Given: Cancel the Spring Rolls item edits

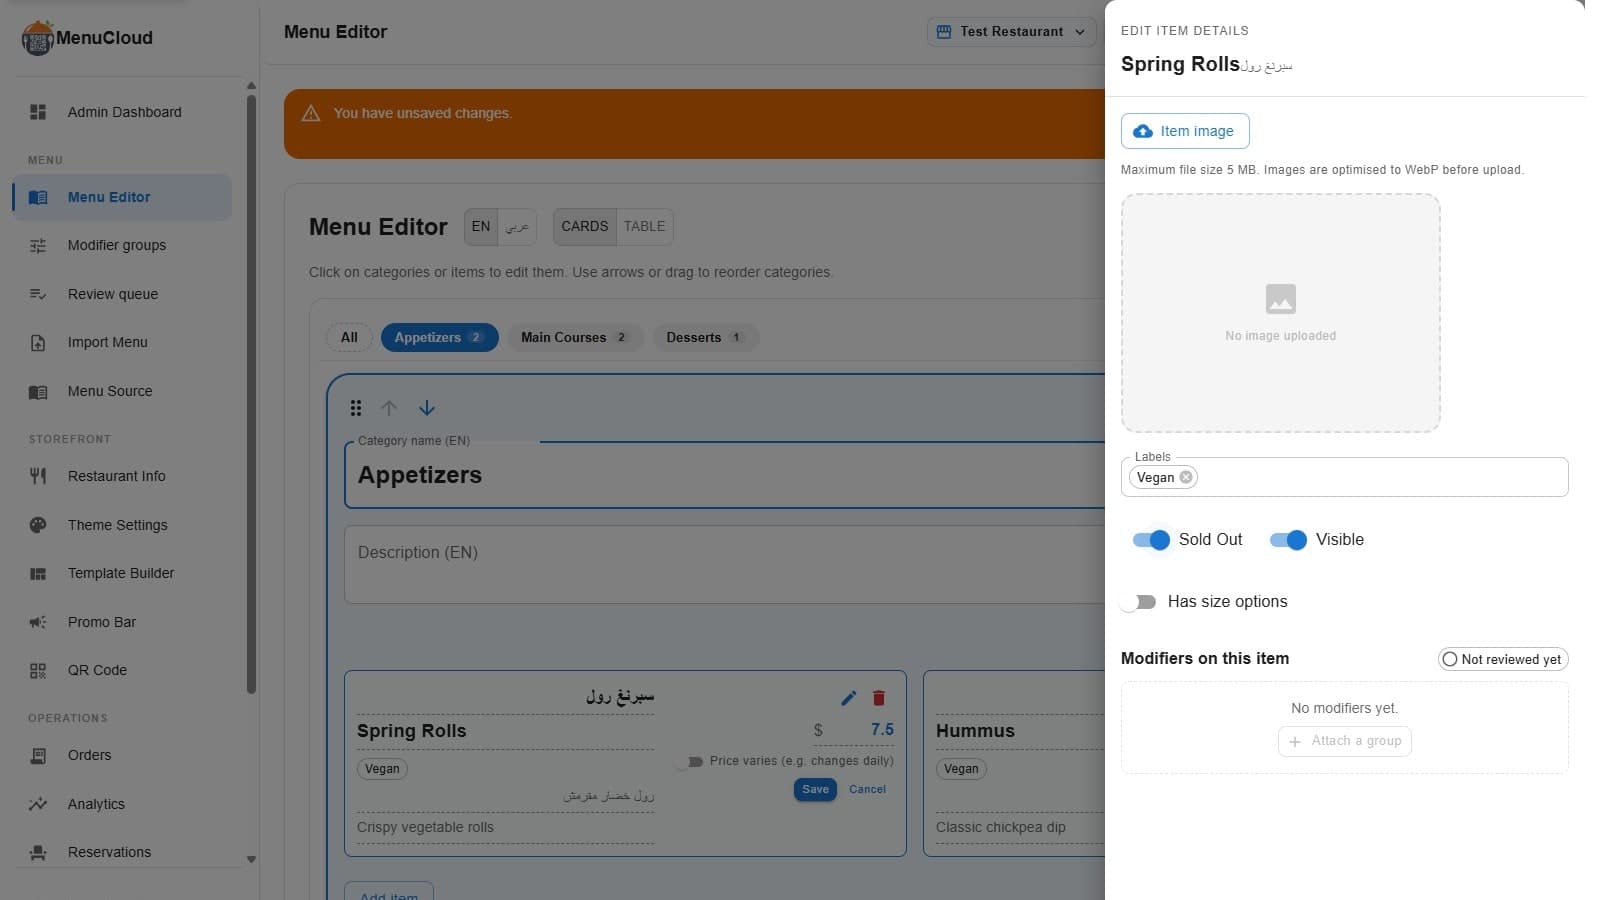Looking at the screenshot, I should click(x=867, y=790).
